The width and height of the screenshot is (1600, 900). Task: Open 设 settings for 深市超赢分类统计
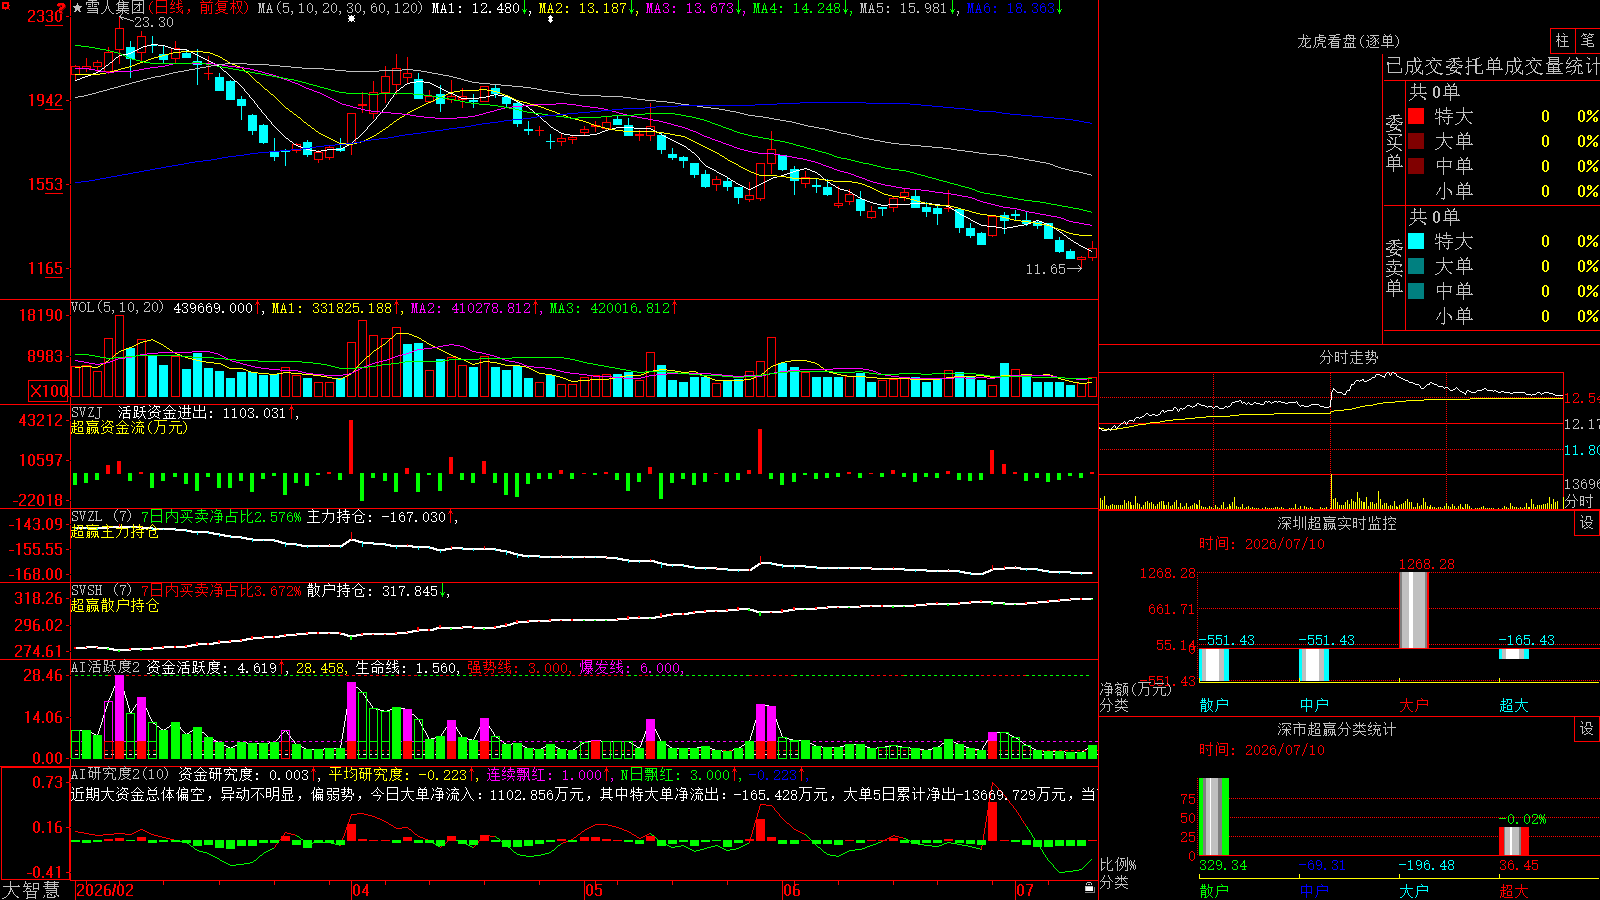1587,729
